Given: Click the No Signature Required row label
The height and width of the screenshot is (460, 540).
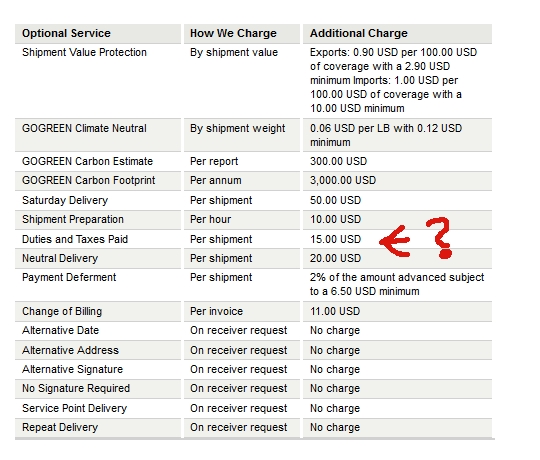Looking at the screenshot, I should pyautogui.click(x=76, y=388).
